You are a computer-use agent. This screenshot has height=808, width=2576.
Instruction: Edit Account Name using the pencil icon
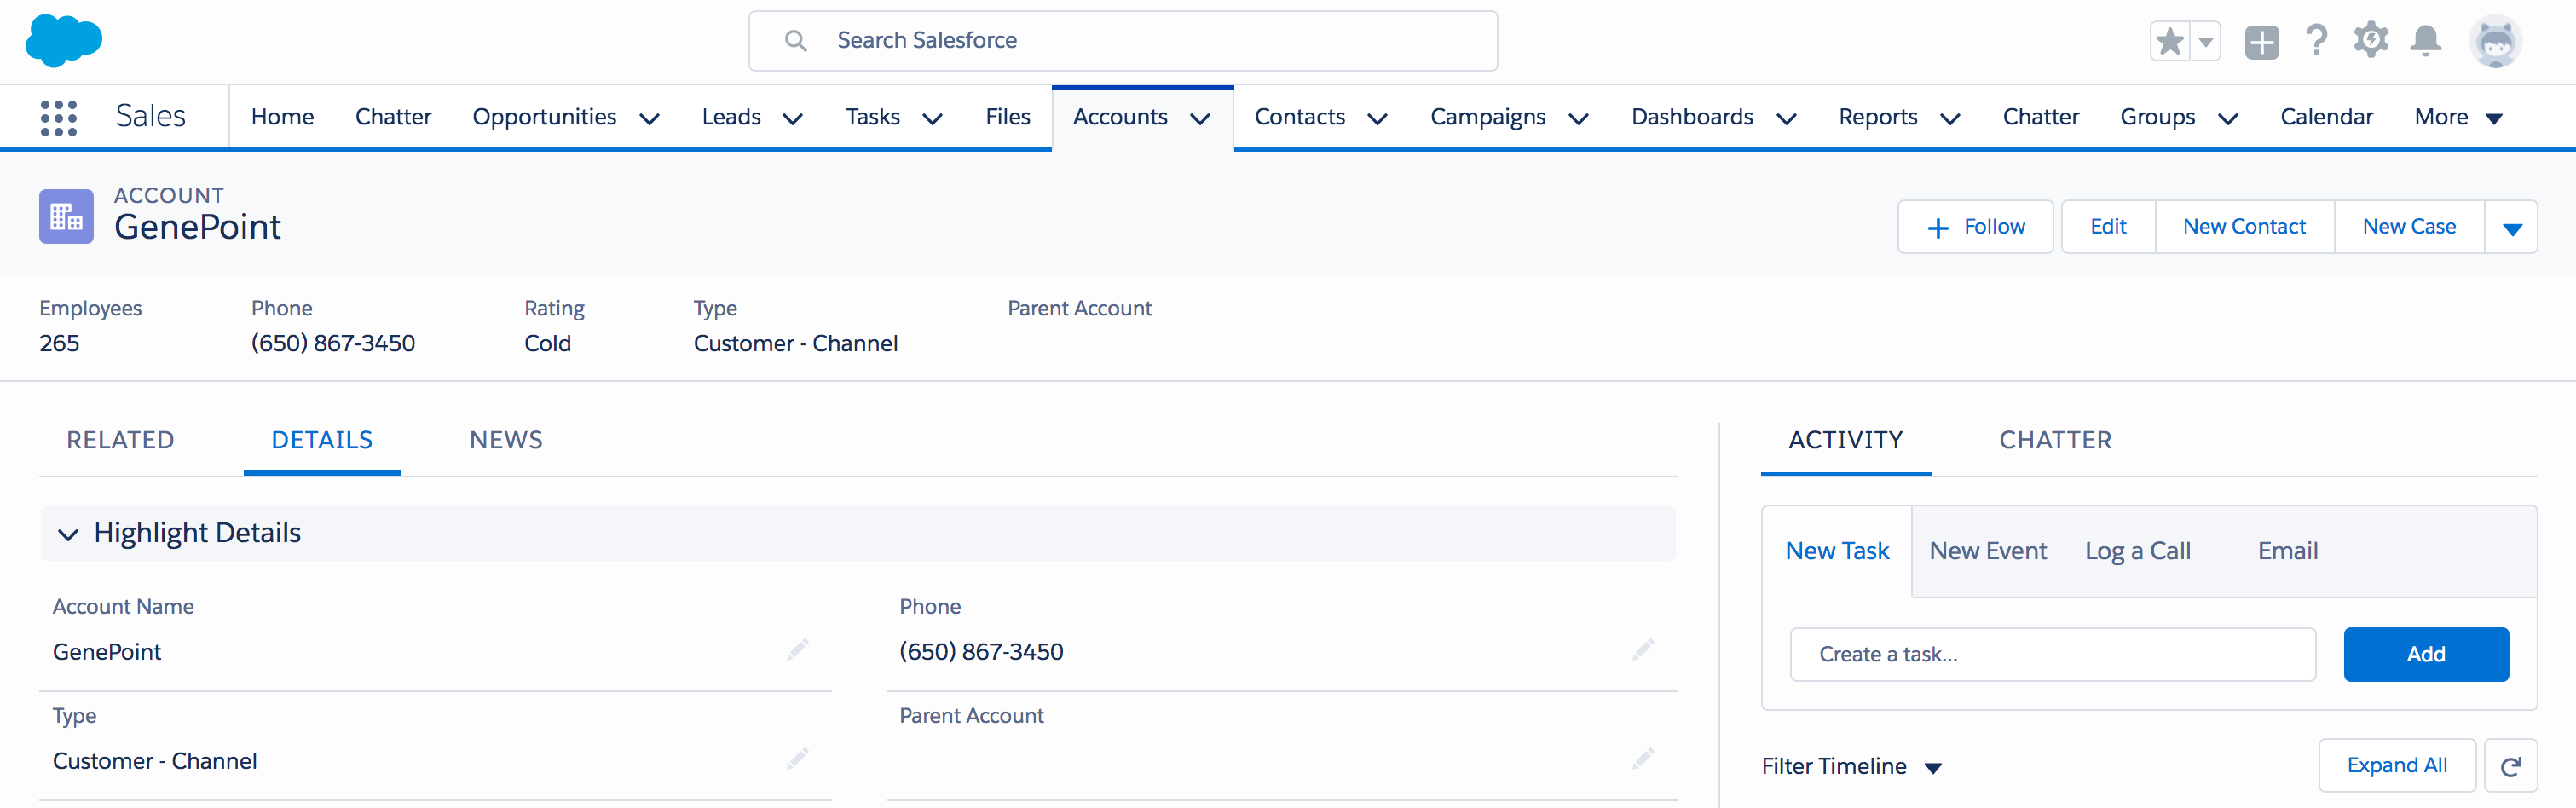click(797, 651)
